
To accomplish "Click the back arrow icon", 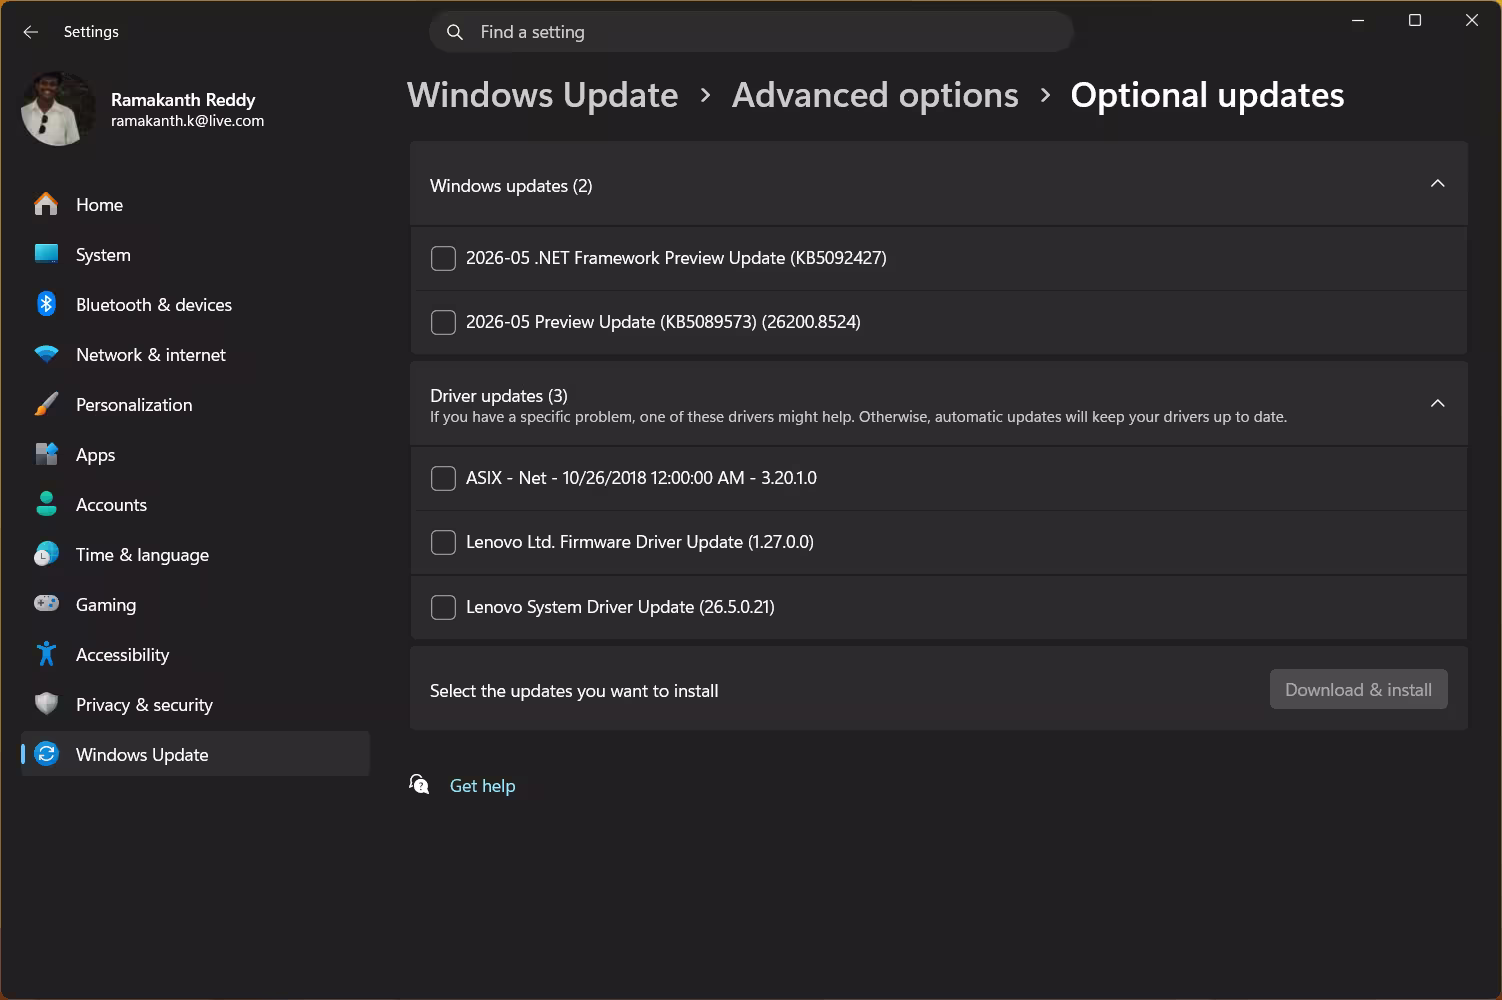I will 30,32.
